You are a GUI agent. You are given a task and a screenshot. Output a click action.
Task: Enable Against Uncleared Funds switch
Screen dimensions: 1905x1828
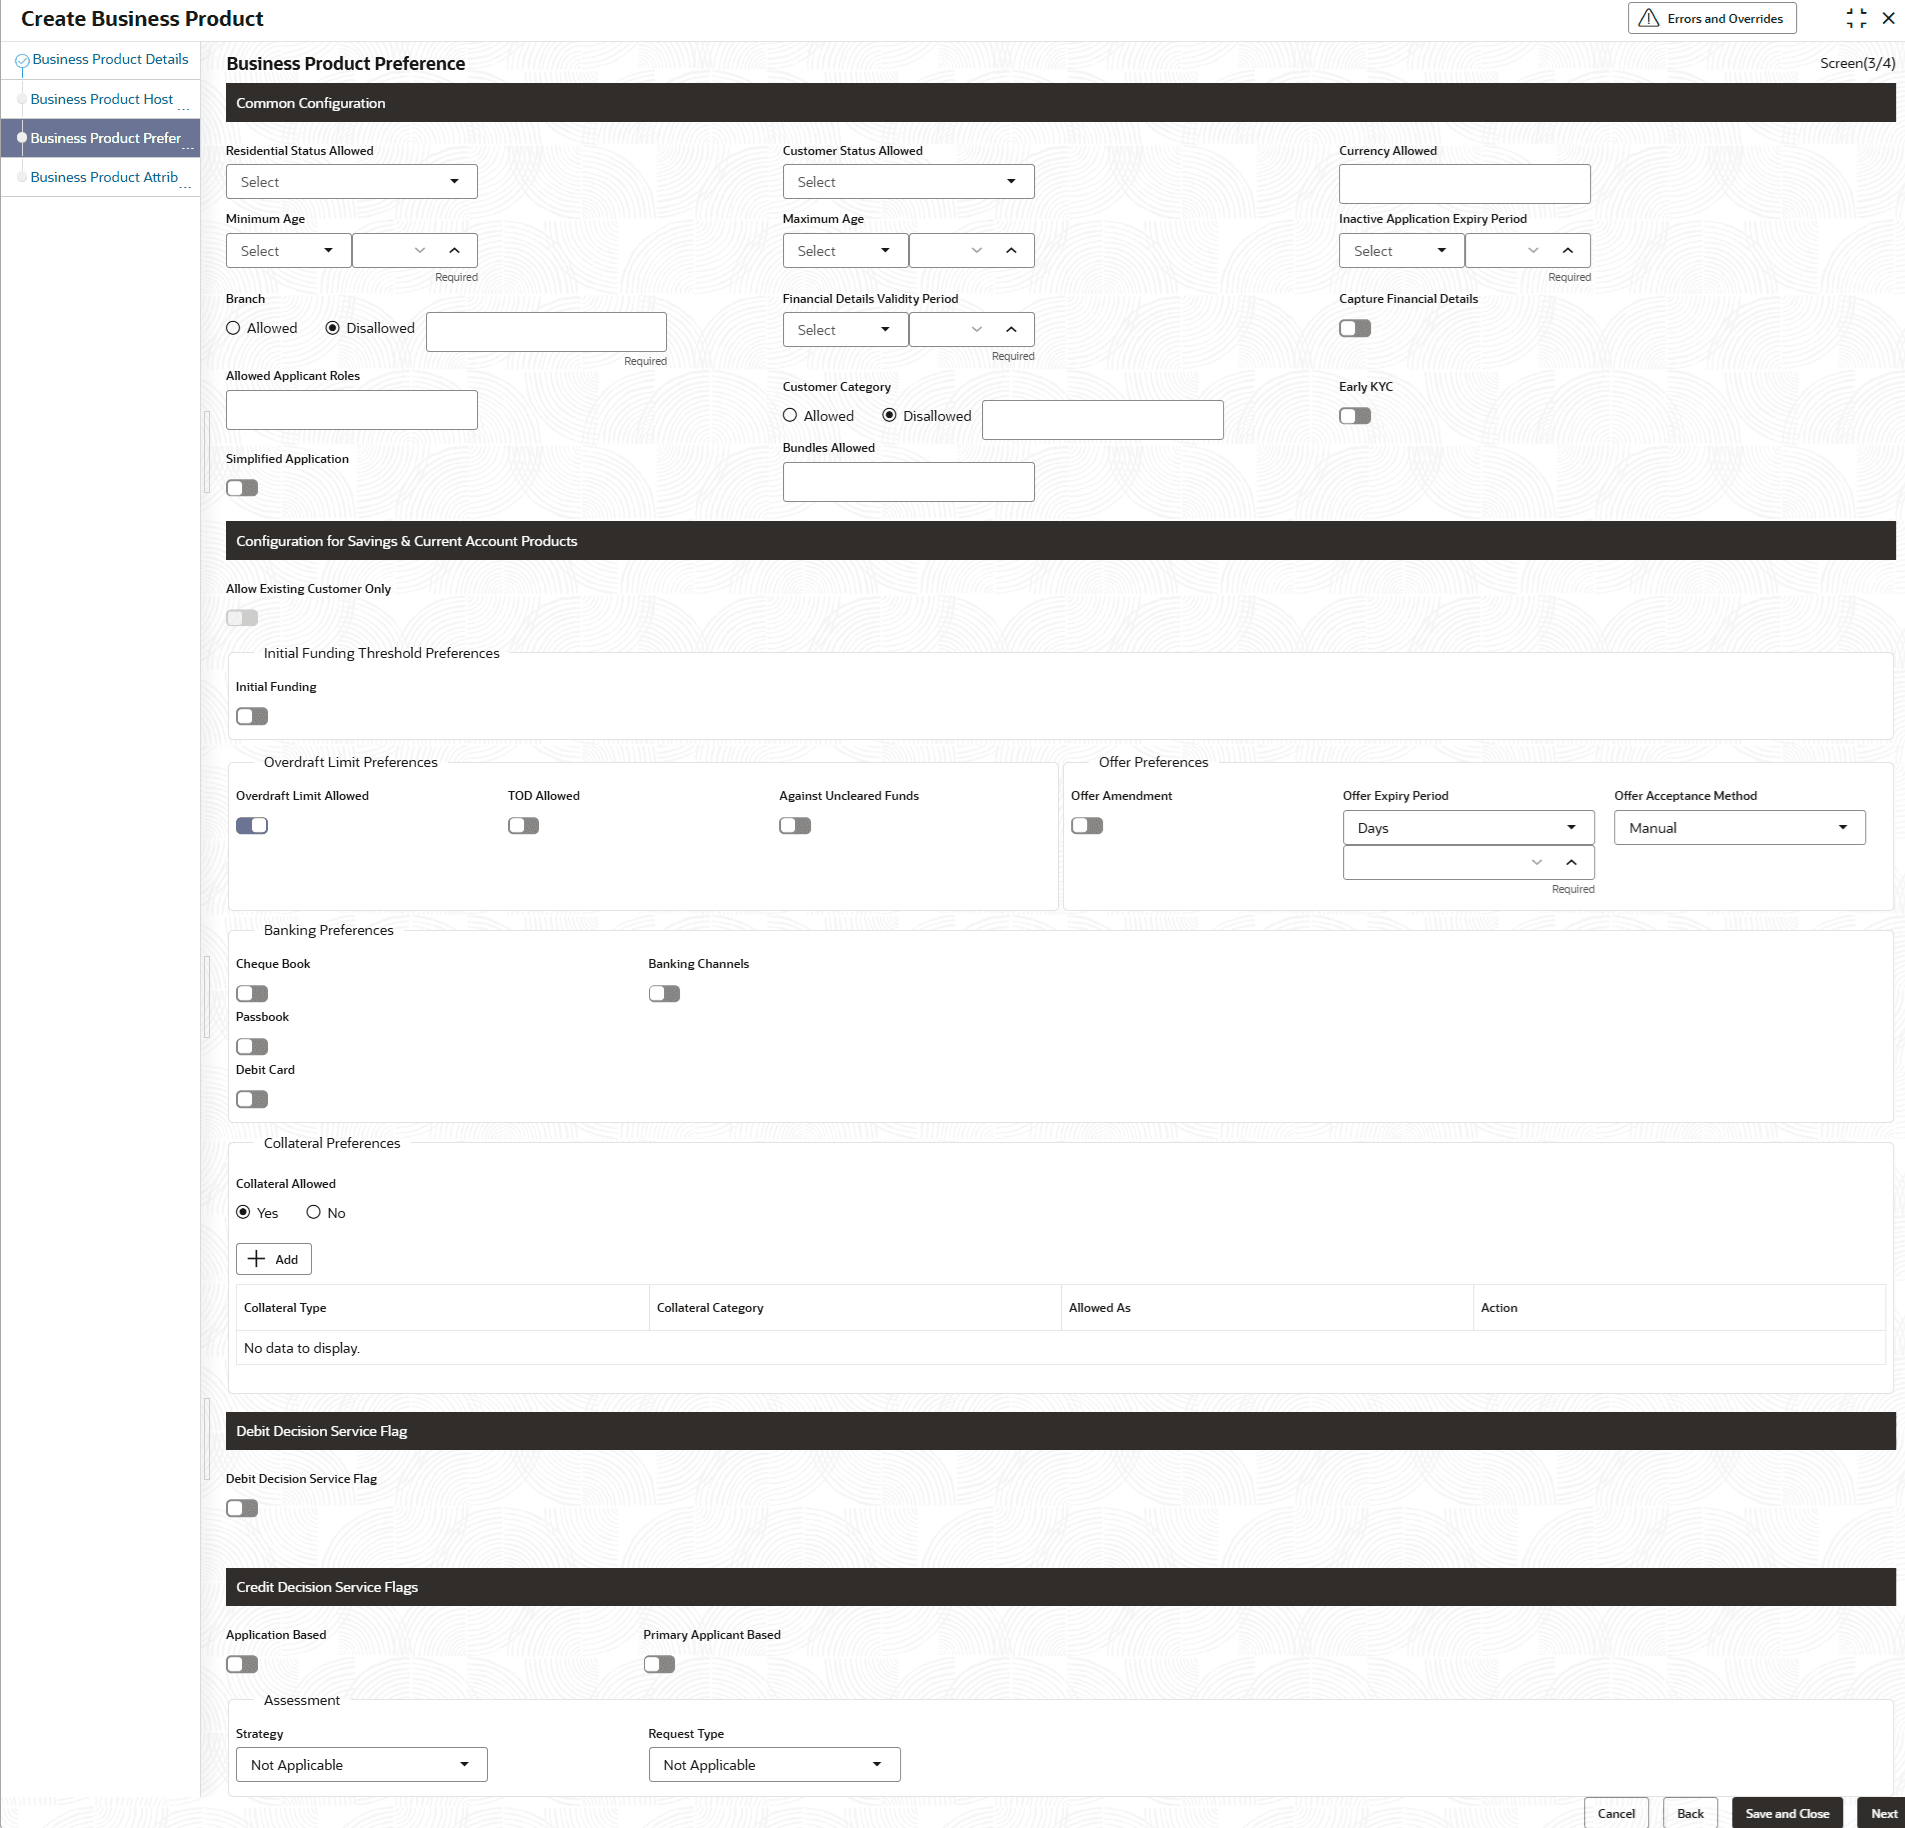[x=795, y=826]
